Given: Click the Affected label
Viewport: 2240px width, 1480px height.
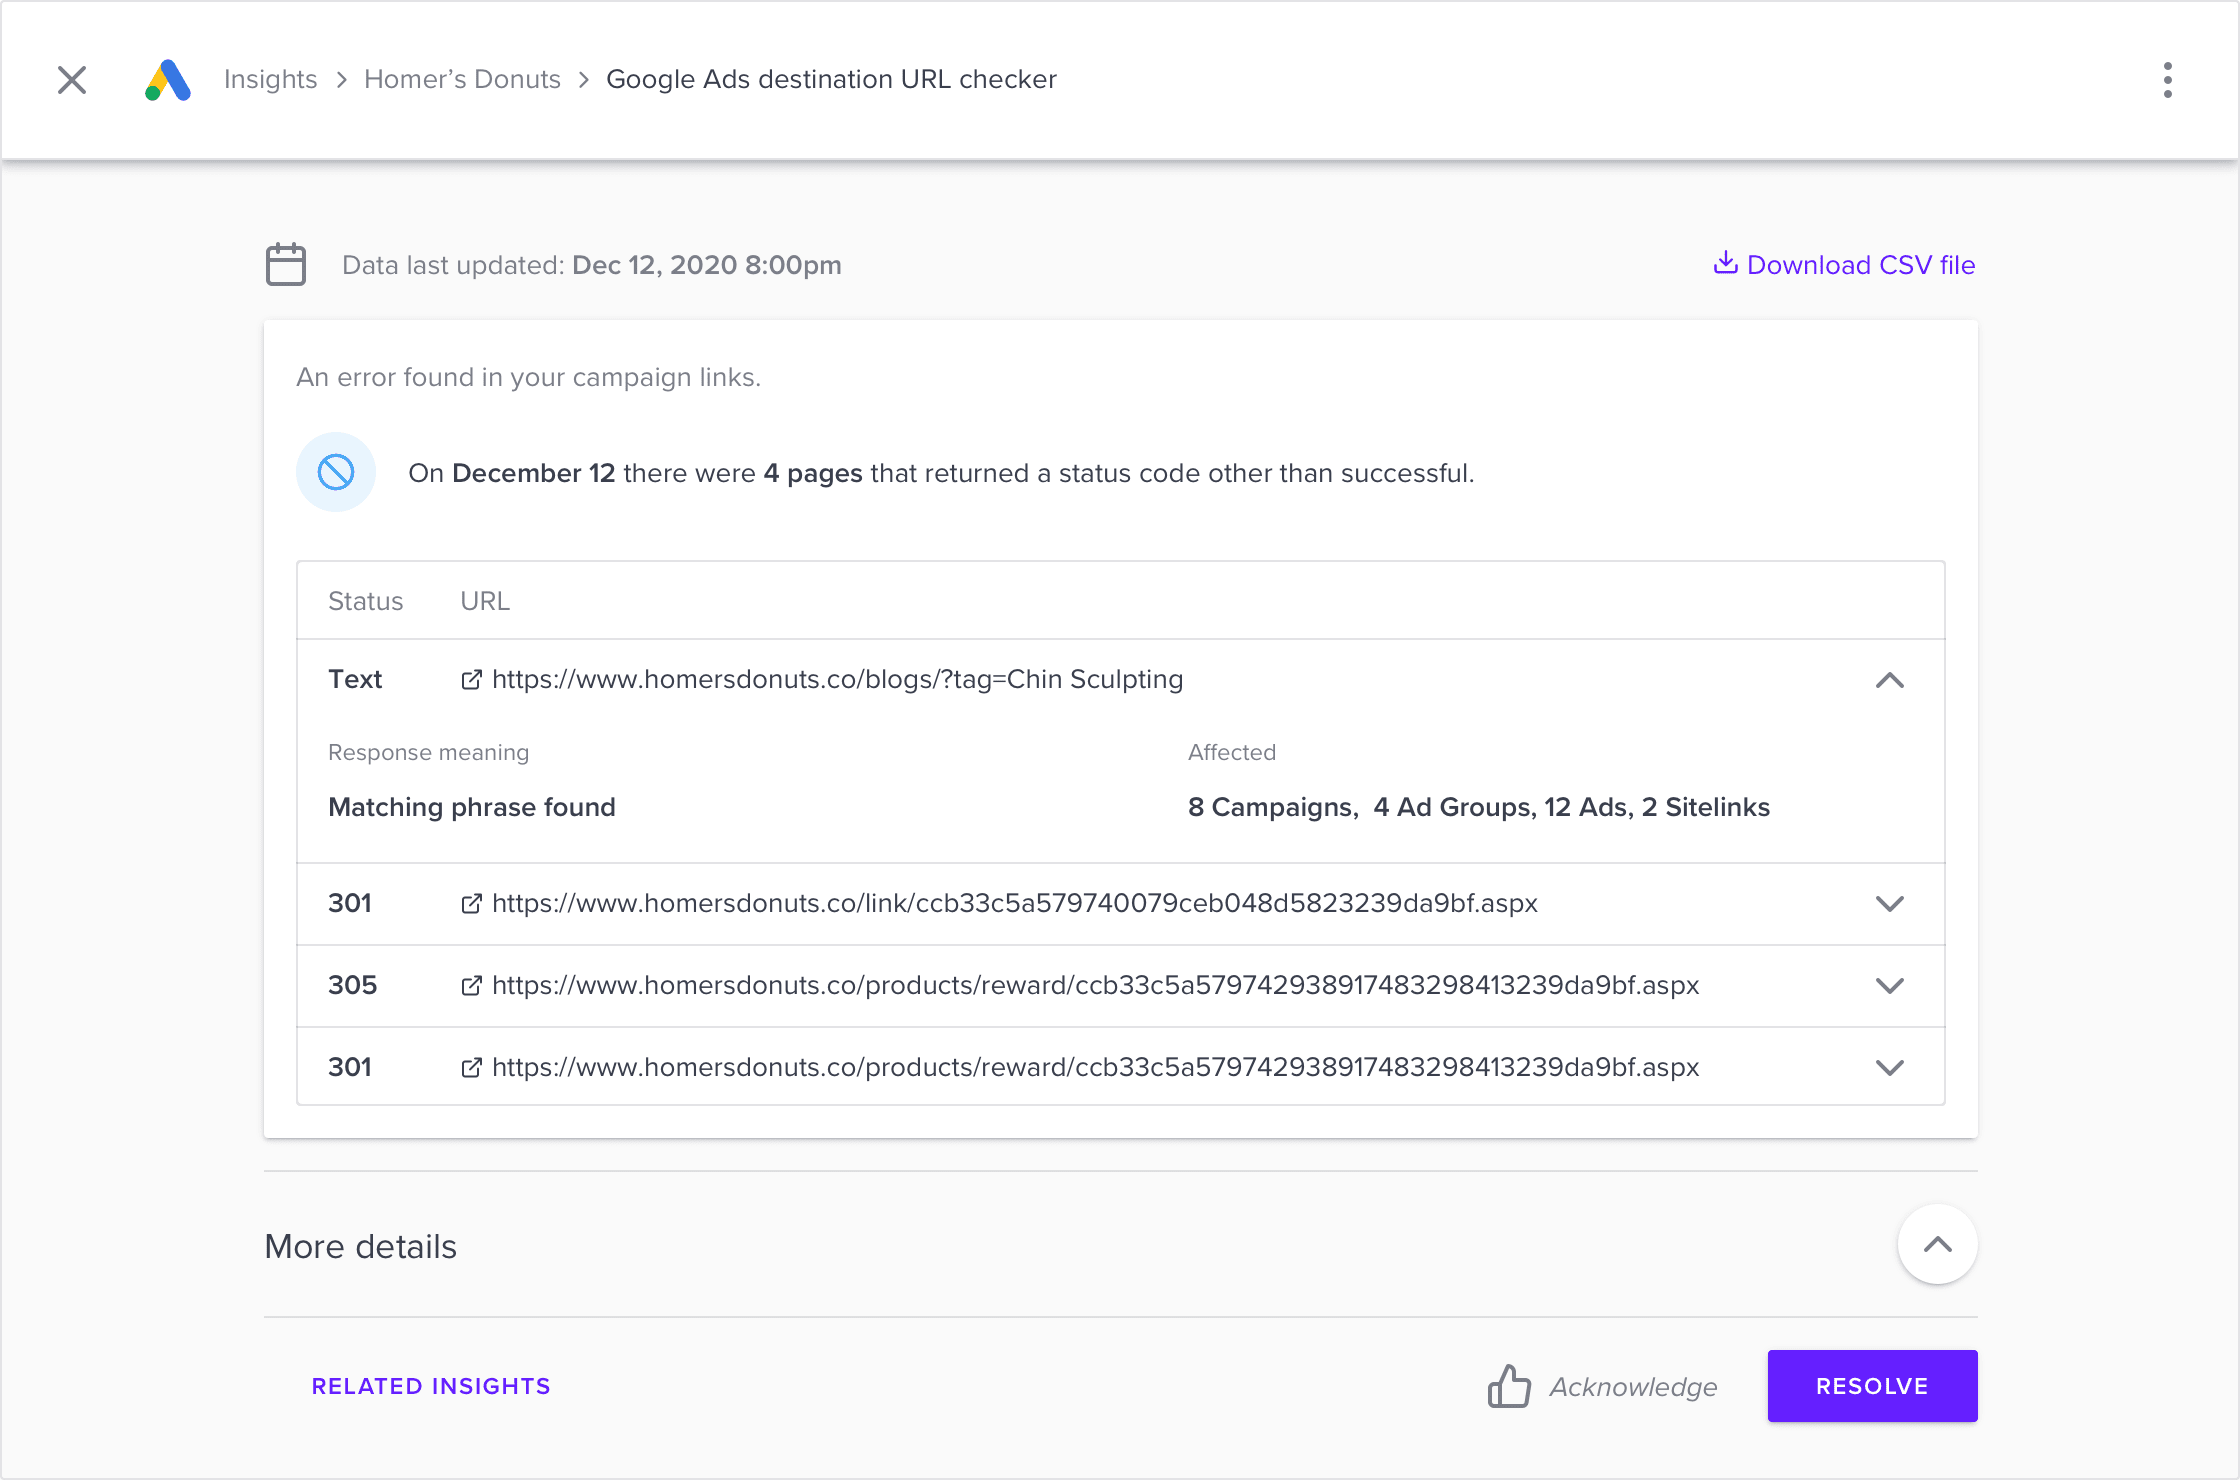Looking at the screenshot, I should (1232, 752).
